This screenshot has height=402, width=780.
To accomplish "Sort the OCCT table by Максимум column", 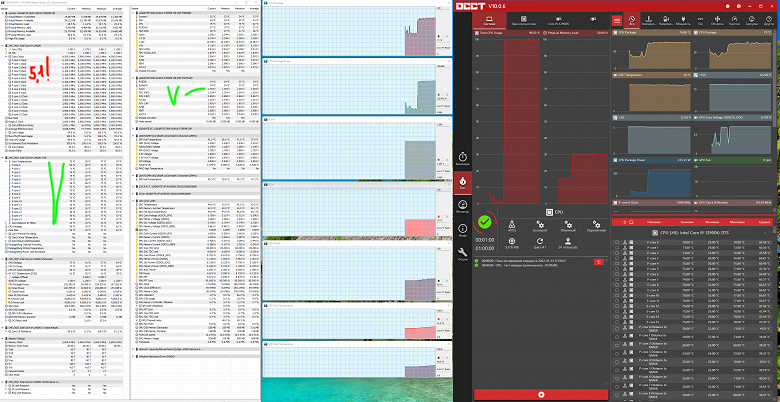I will point(737,222).
